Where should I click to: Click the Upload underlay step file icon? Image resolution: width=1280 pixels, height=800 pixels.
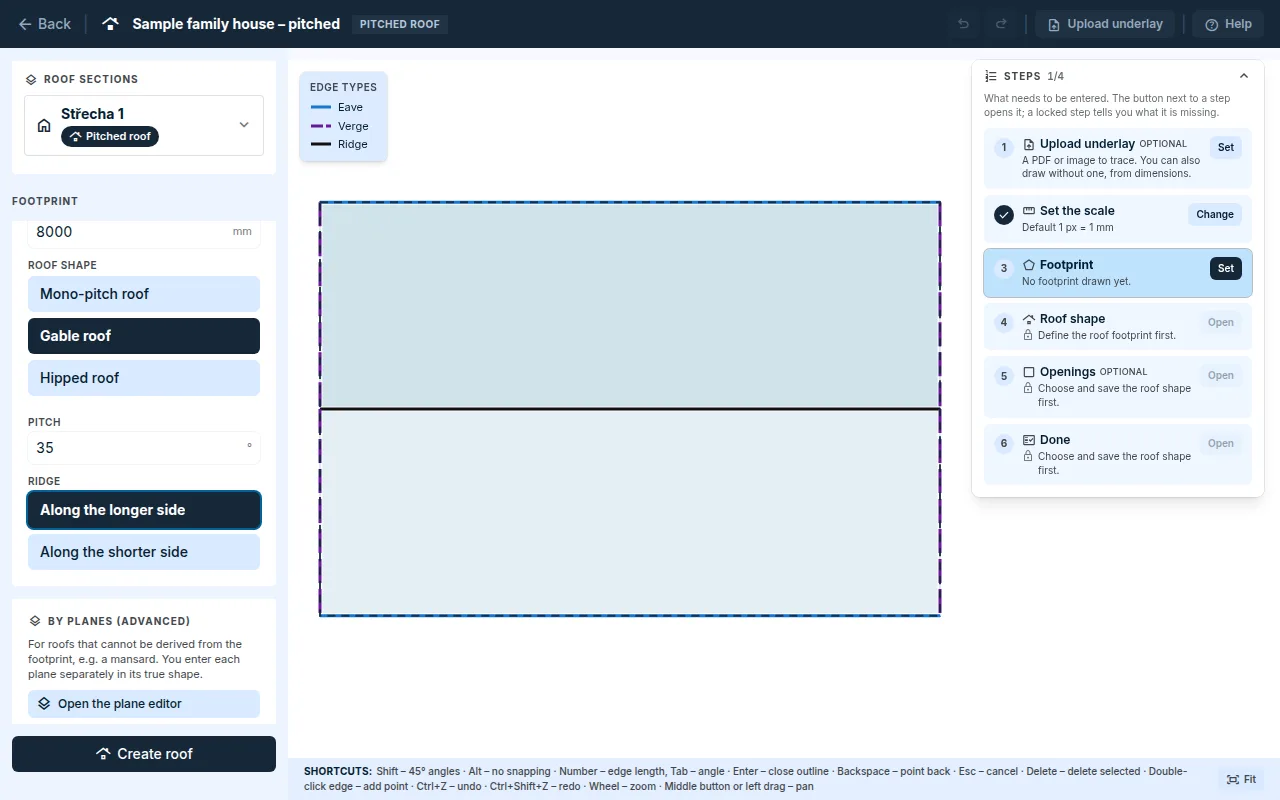[x=1029, y=144]
